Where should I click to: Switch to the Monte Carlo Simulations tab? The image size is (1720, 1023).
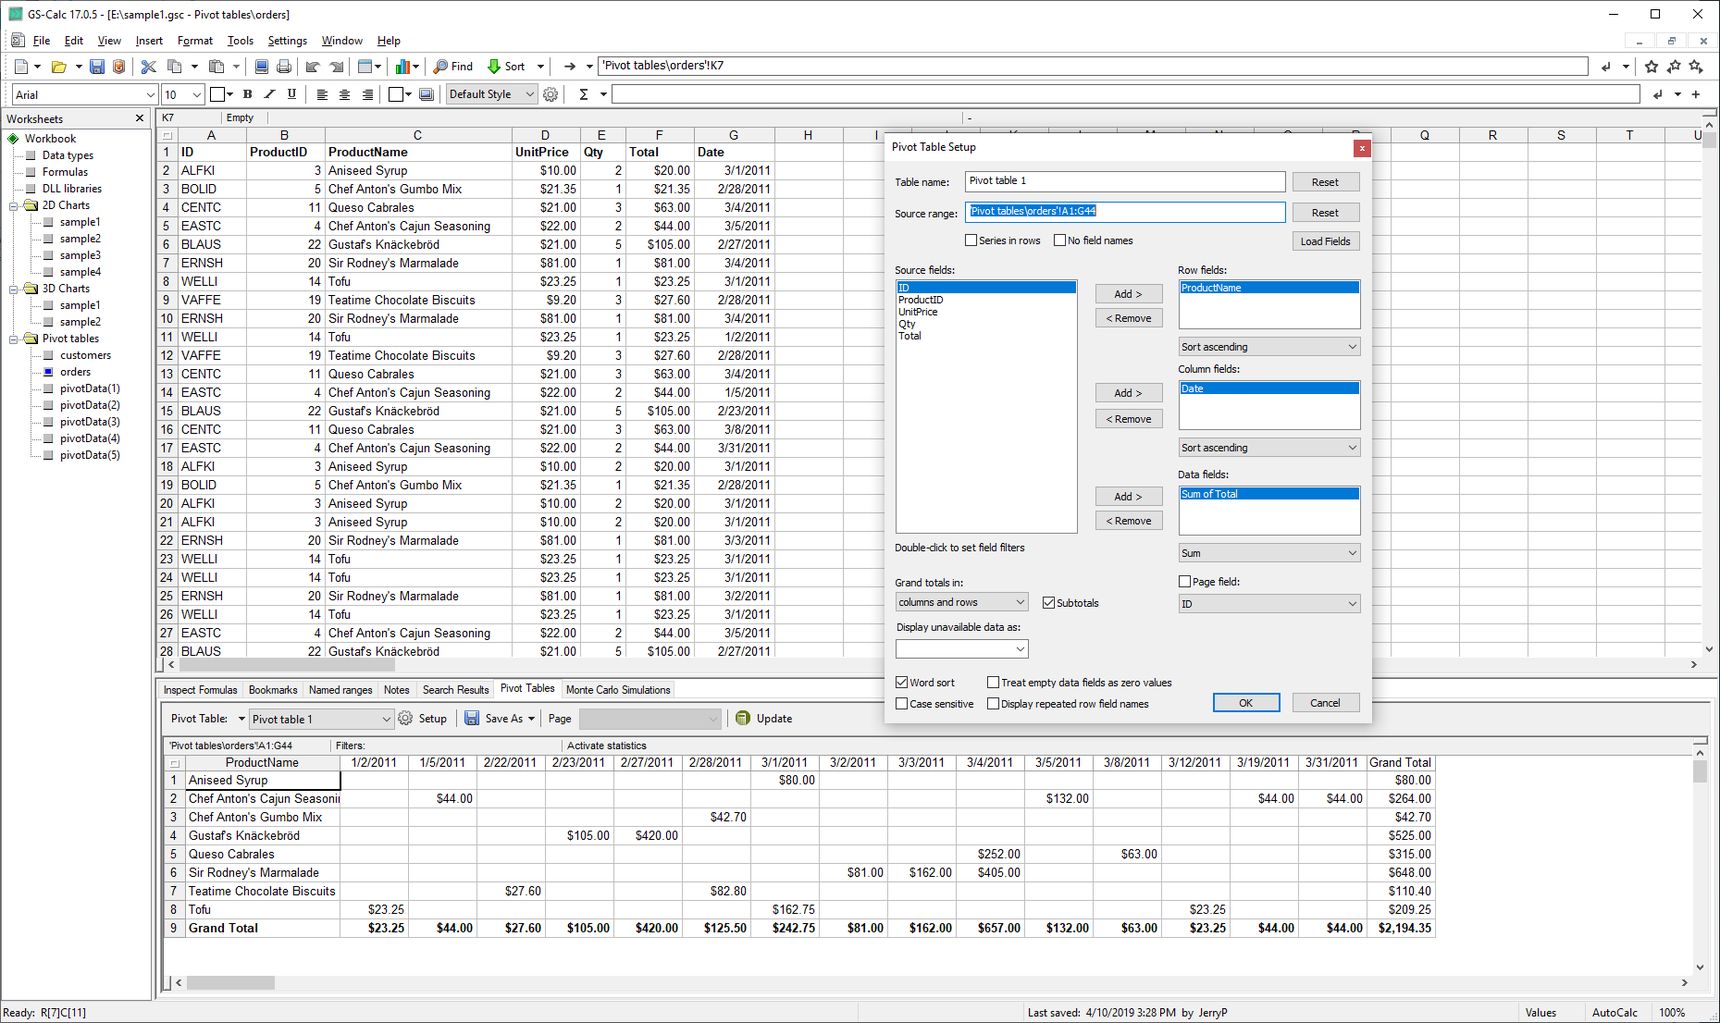618,690
